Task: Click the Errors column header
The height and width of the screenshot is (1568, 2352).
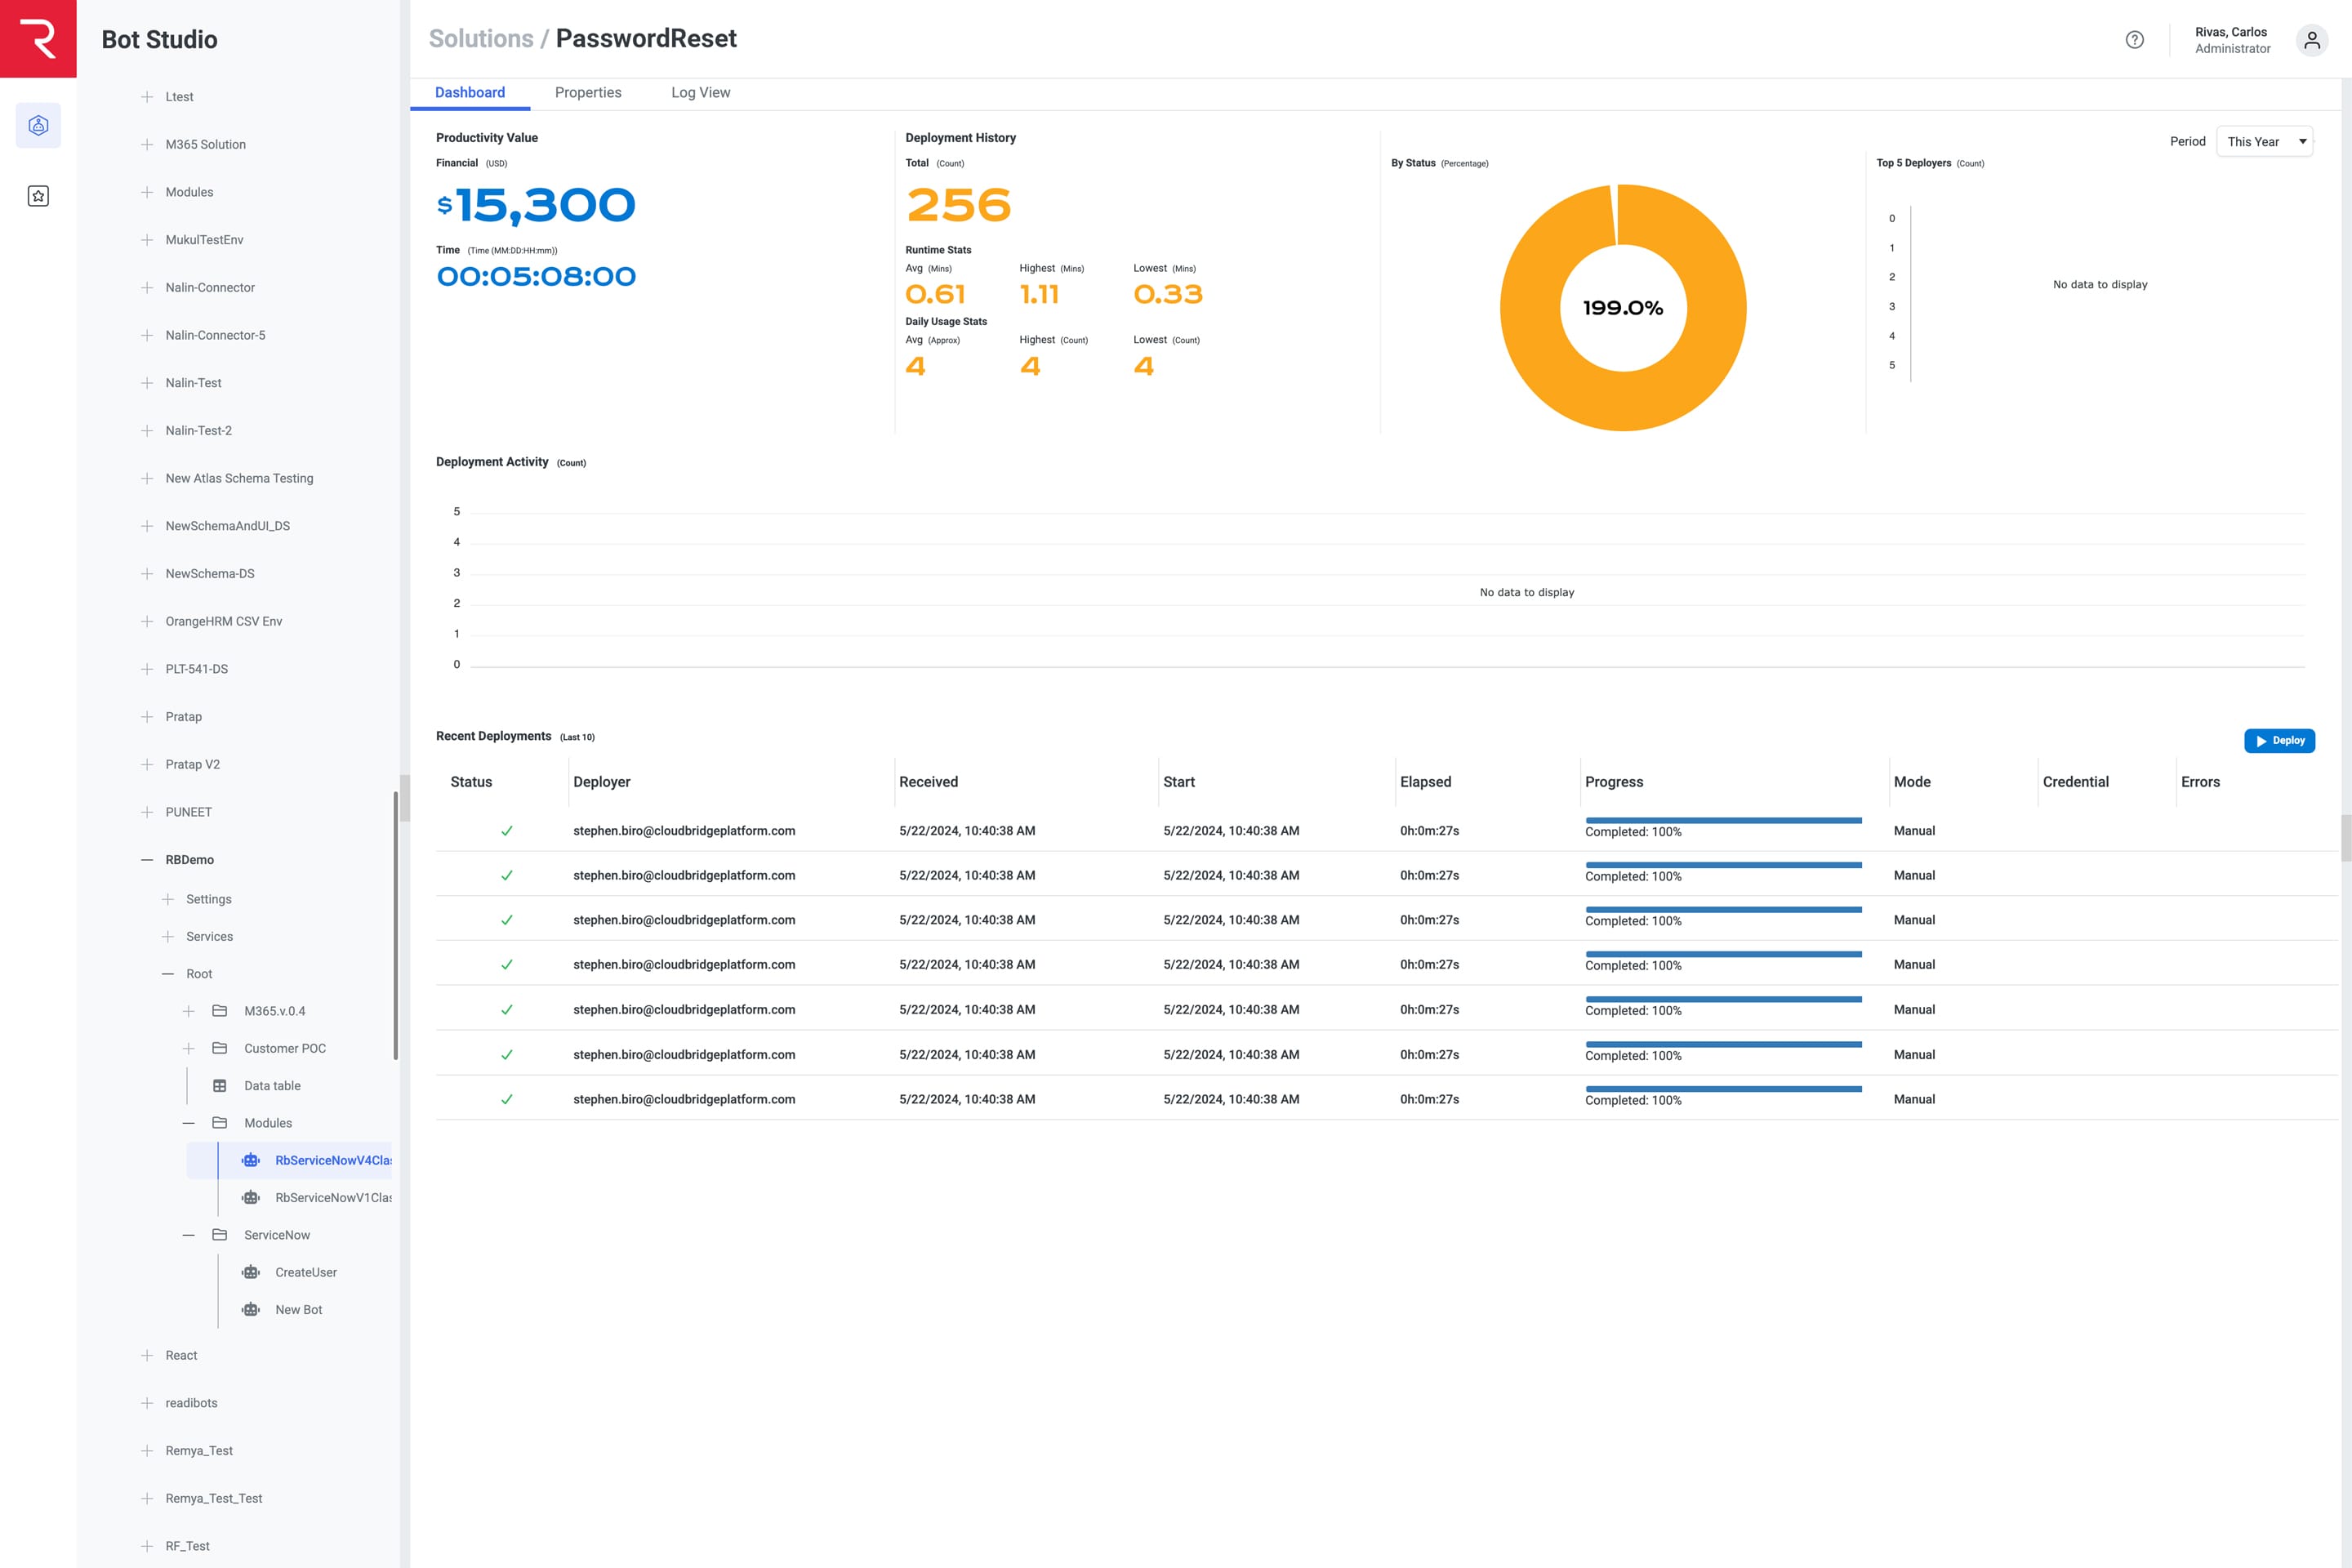Action: click(2200, 782)
